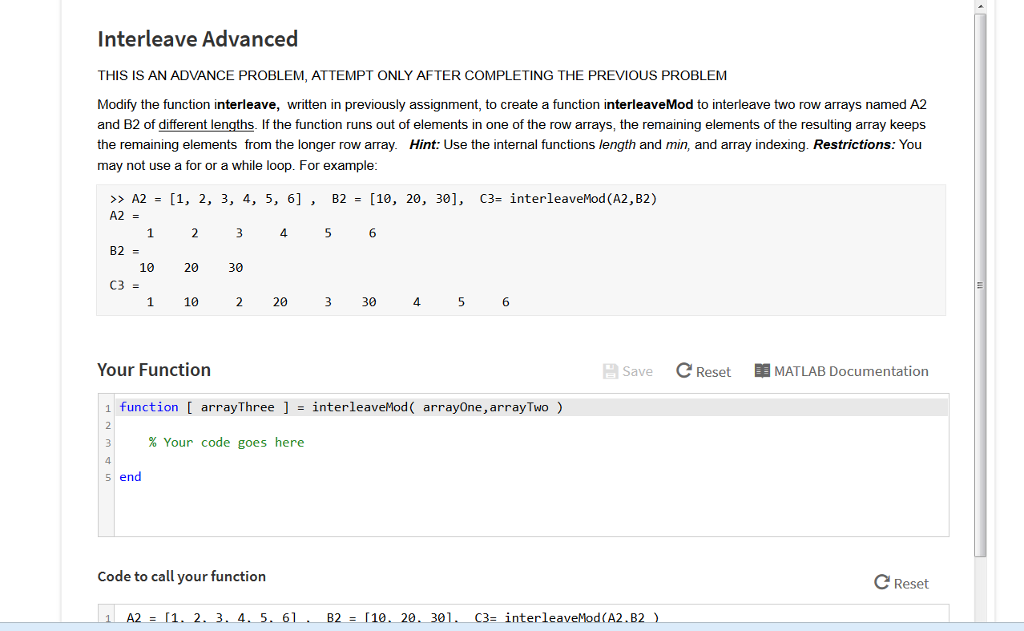This screenshot has width=1024, height=631.
Task: Click the vertical scrollbar thumb
Action: pos(980,285)
